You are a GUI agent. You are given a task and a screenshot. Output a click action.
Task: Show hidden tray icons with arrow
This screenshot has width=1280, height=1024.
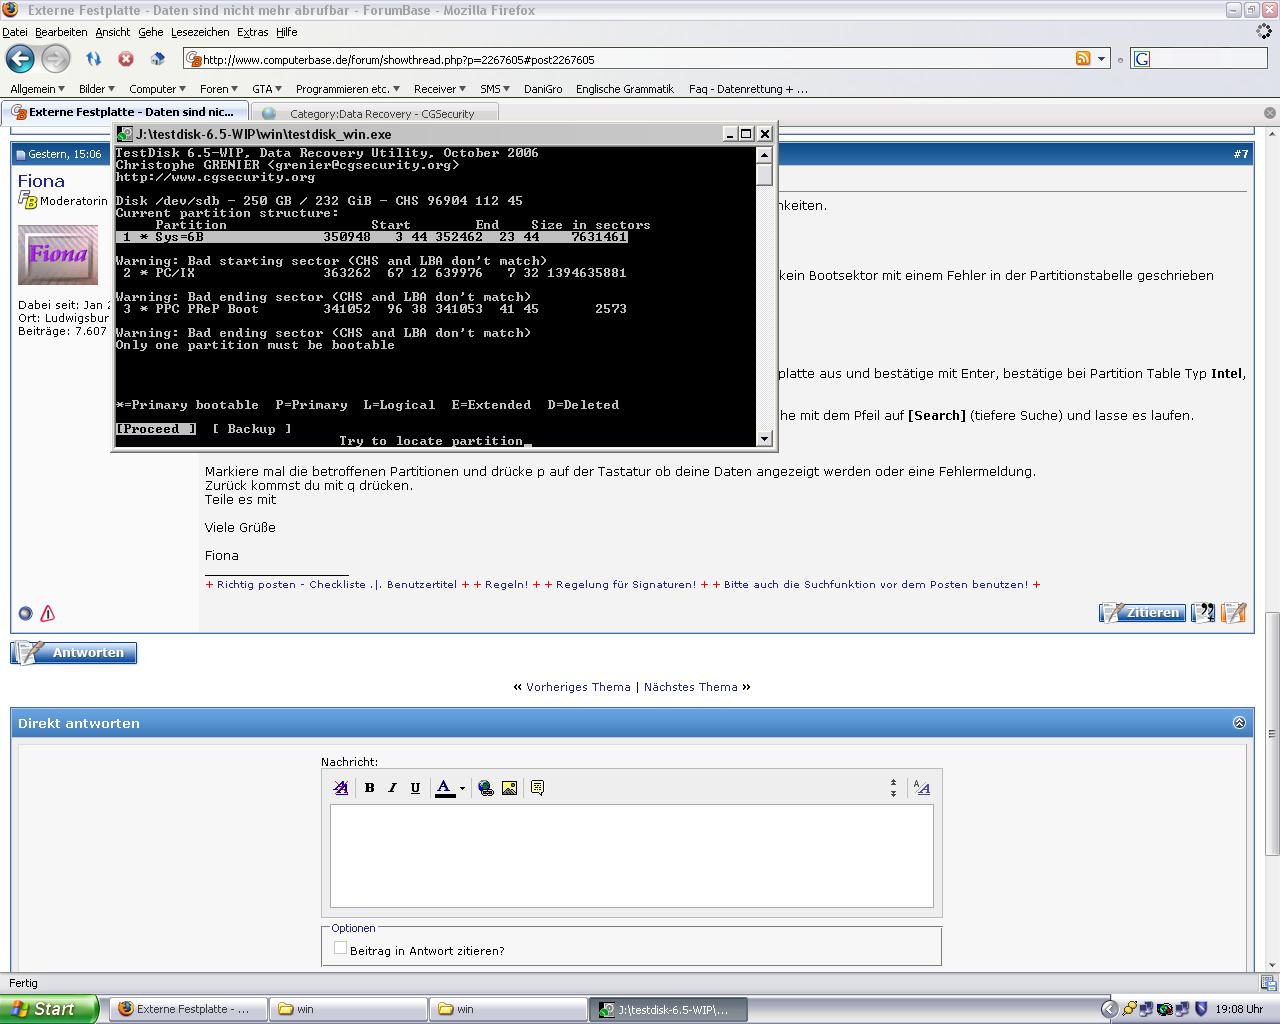pos(1108,1009)
